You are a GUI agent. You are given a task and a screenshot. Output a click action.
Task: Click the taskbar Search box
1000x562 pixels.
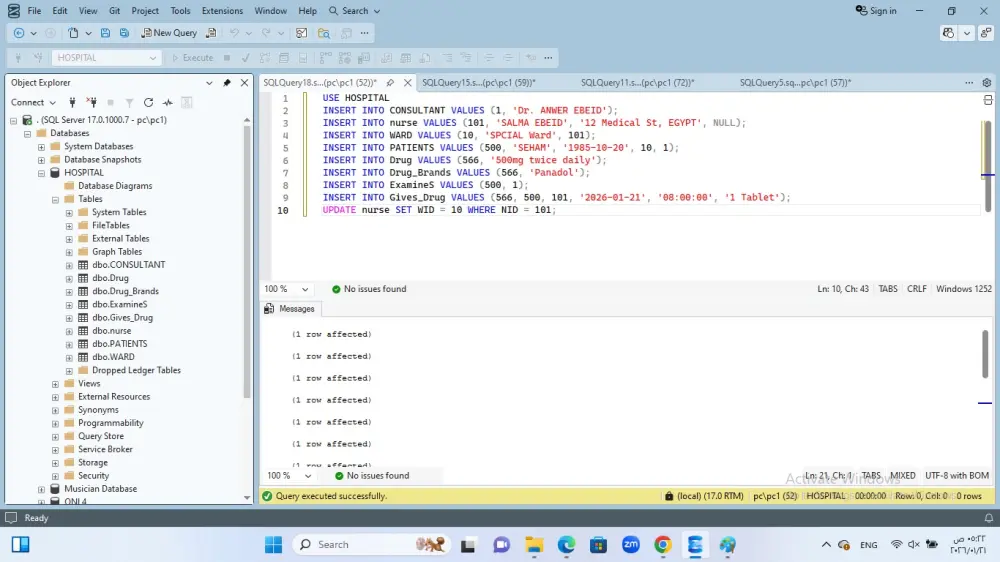tap(371, 545)
